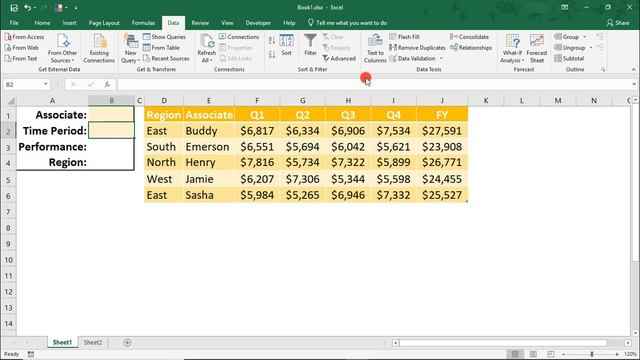Import data with From Access
The width and height of the screenshot is (640, 360).
pyautogui.click(x=24, y=37)
